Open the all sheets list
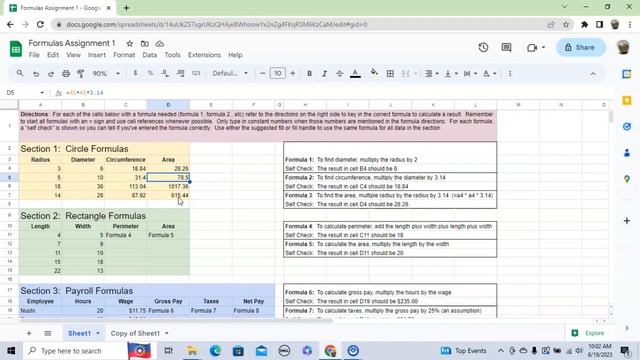 pyautogui.click(x=48, y=333)
